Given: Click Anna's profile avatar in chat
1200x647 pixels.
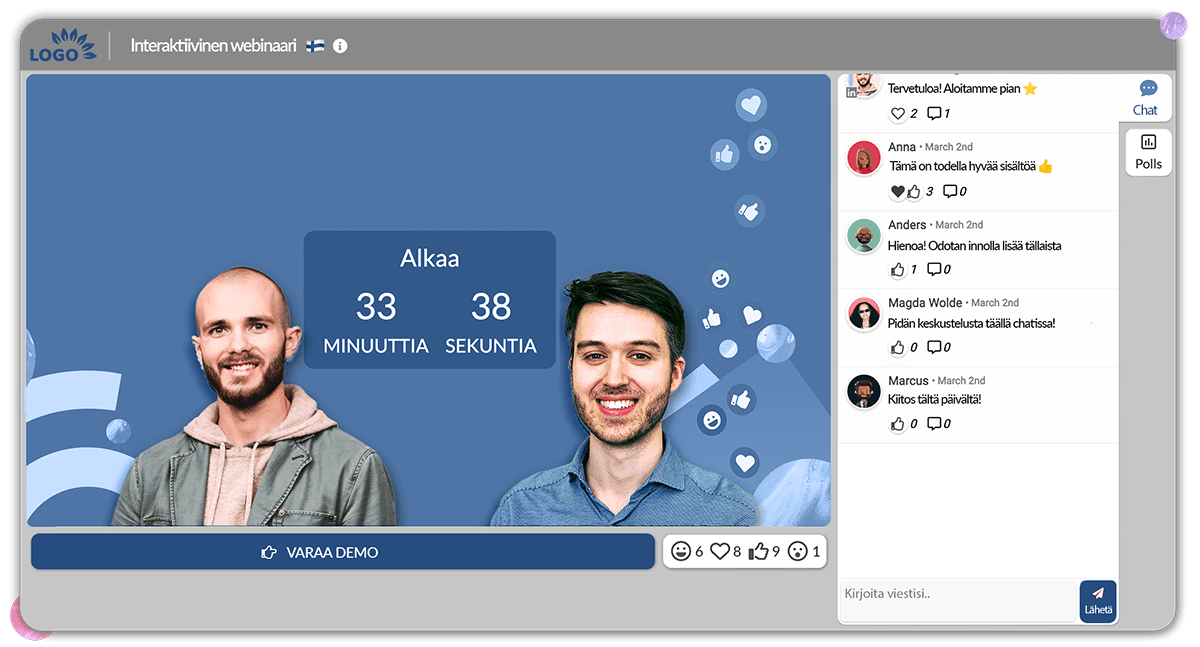Looking at the screenshot, I should point(863,158).
